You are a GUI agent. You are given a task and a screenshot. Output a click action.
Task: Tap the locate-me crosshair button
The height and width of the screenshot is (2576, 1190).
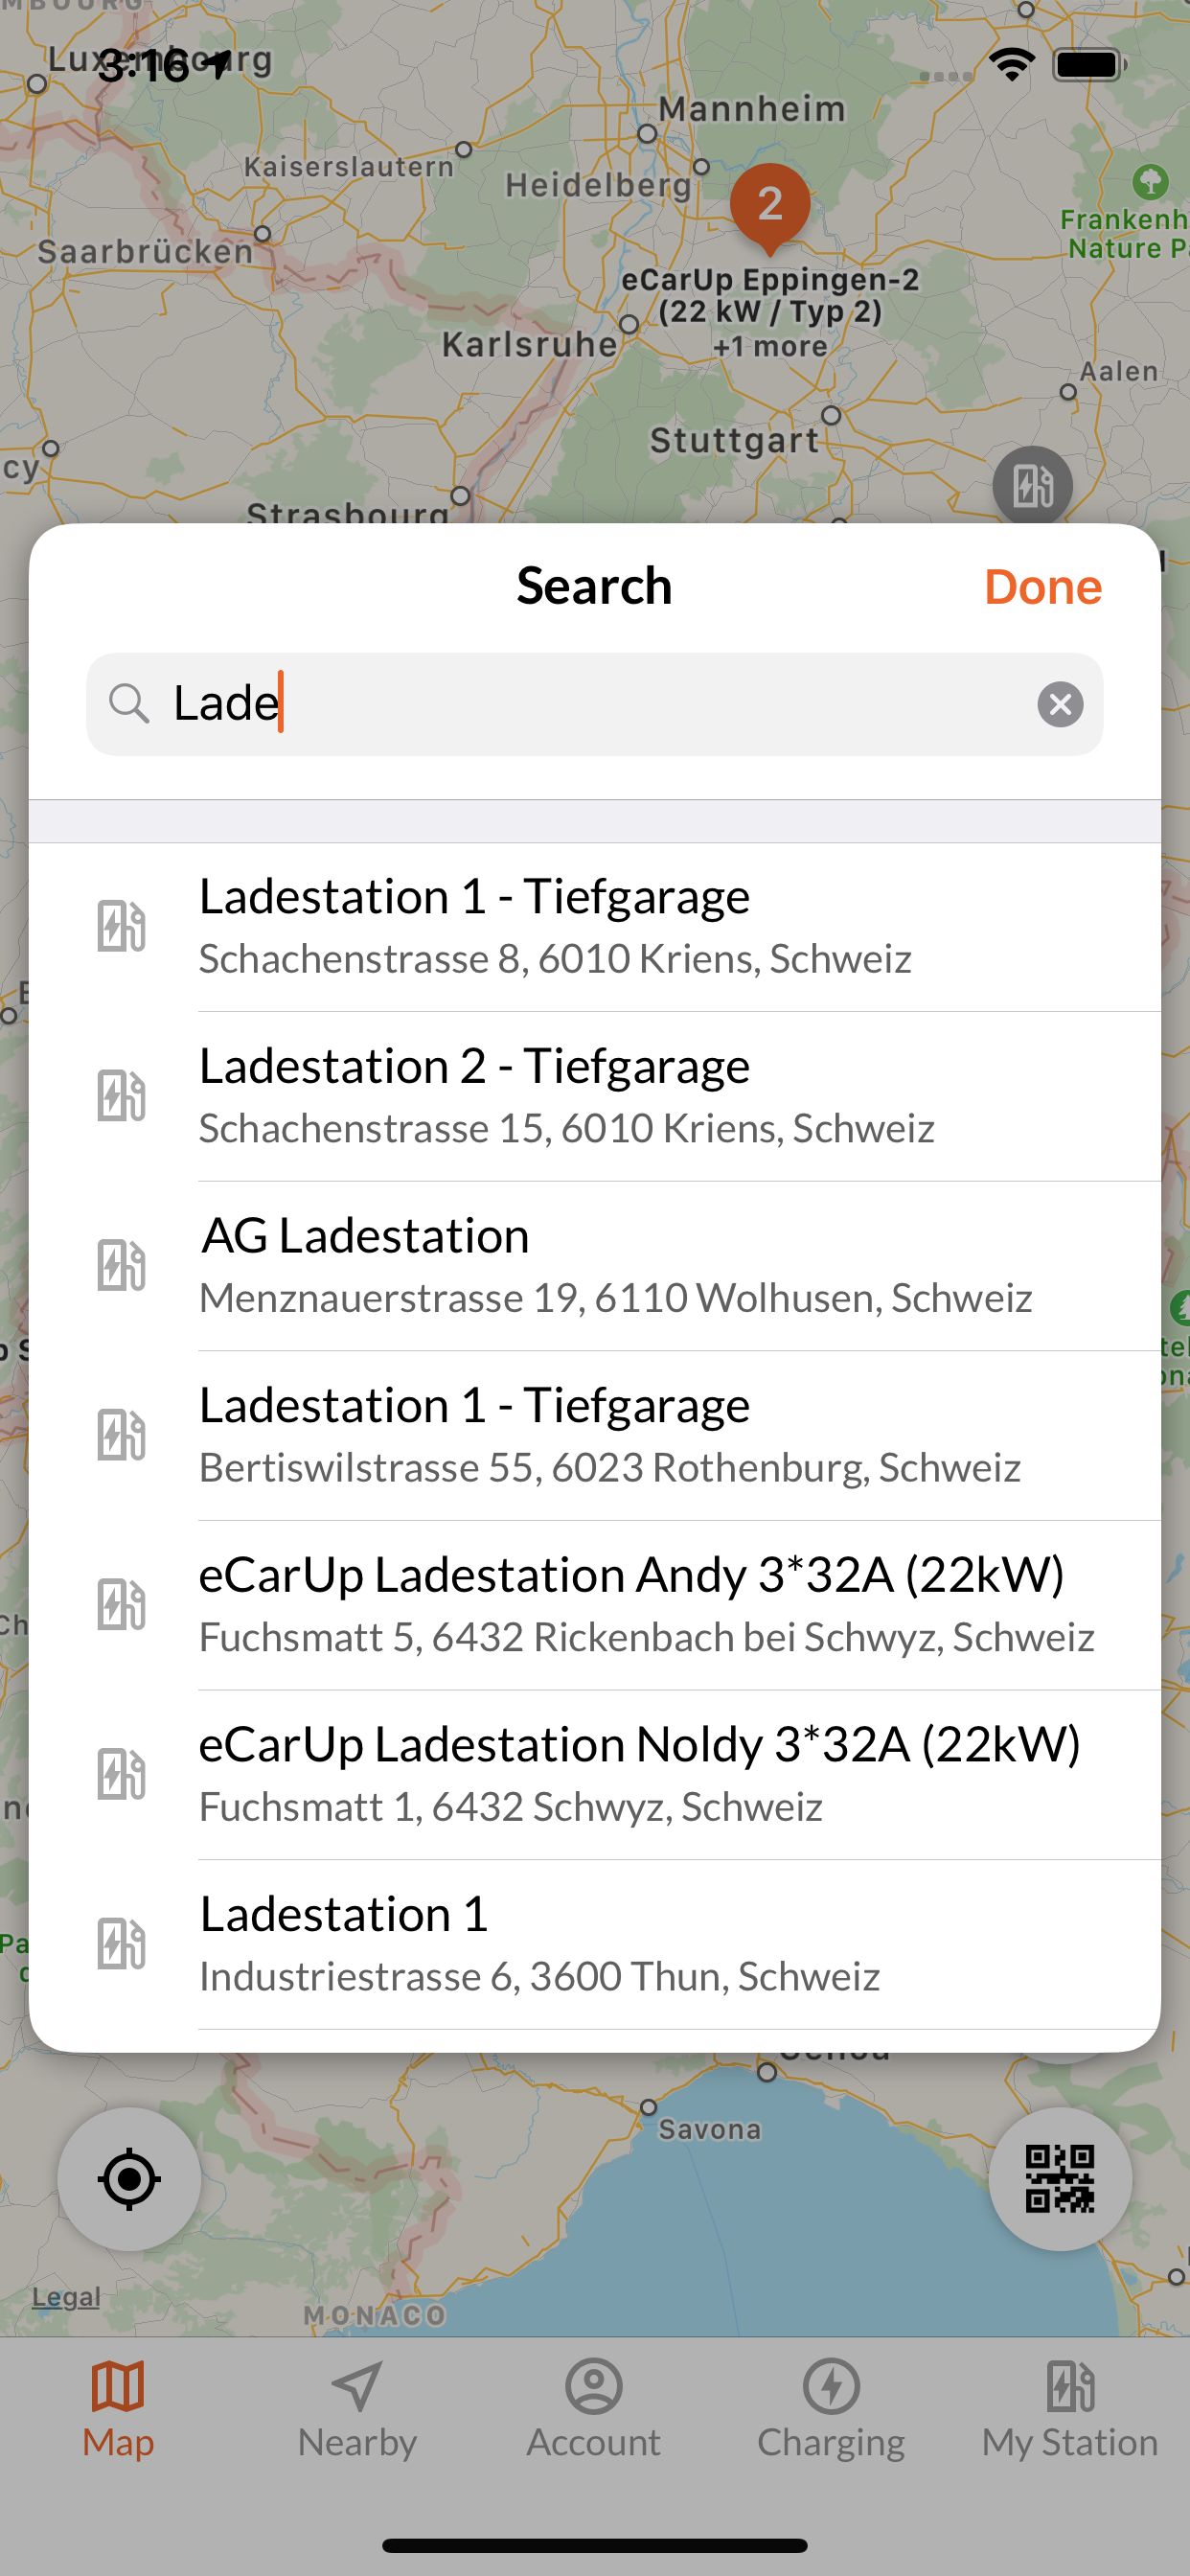(x=129, y=2178)
